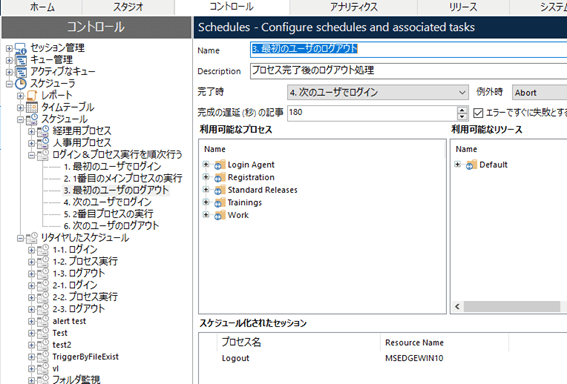Click the 1-2. プロセス実行 schedule icon
This screenshot has width=567, height=384.
pos(43,261)
